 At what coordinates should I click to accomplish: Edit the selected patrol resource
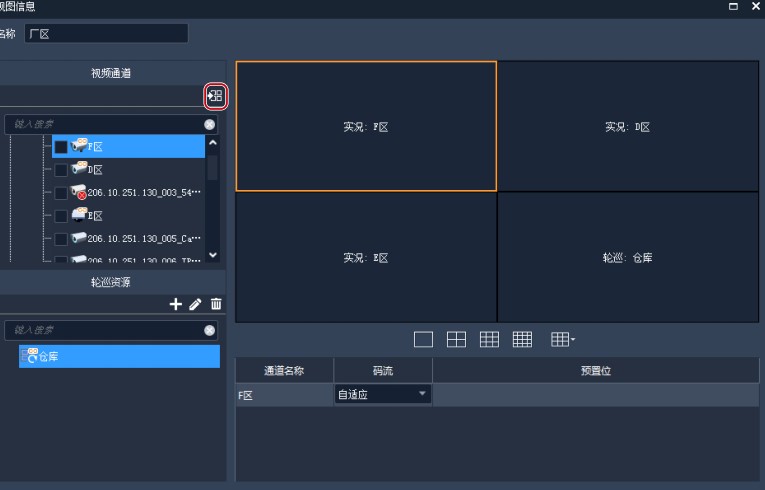[x=195, y=304]
